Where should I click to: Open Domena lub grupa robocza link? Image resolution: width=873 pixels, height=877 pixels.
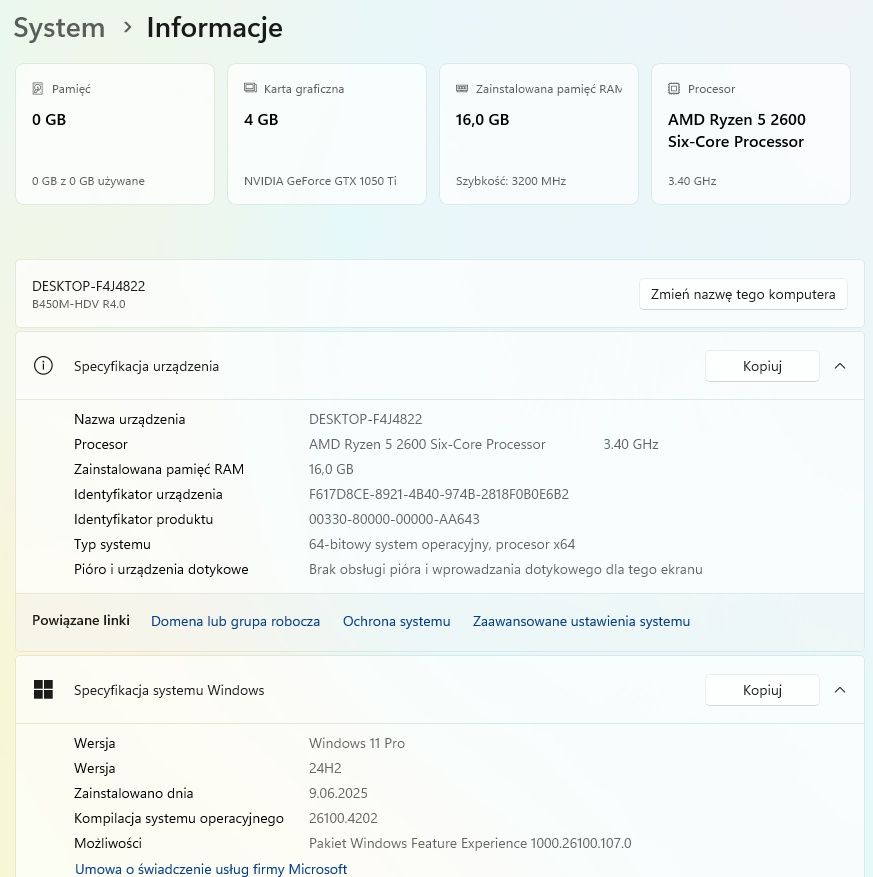235,621
